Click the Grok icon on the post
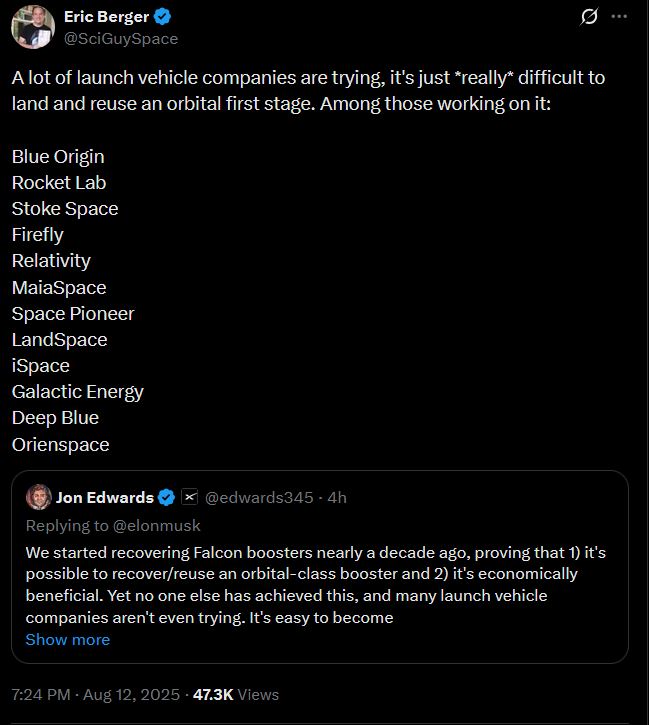This screenshot has height=725, width=649. [x=590, y=17]
